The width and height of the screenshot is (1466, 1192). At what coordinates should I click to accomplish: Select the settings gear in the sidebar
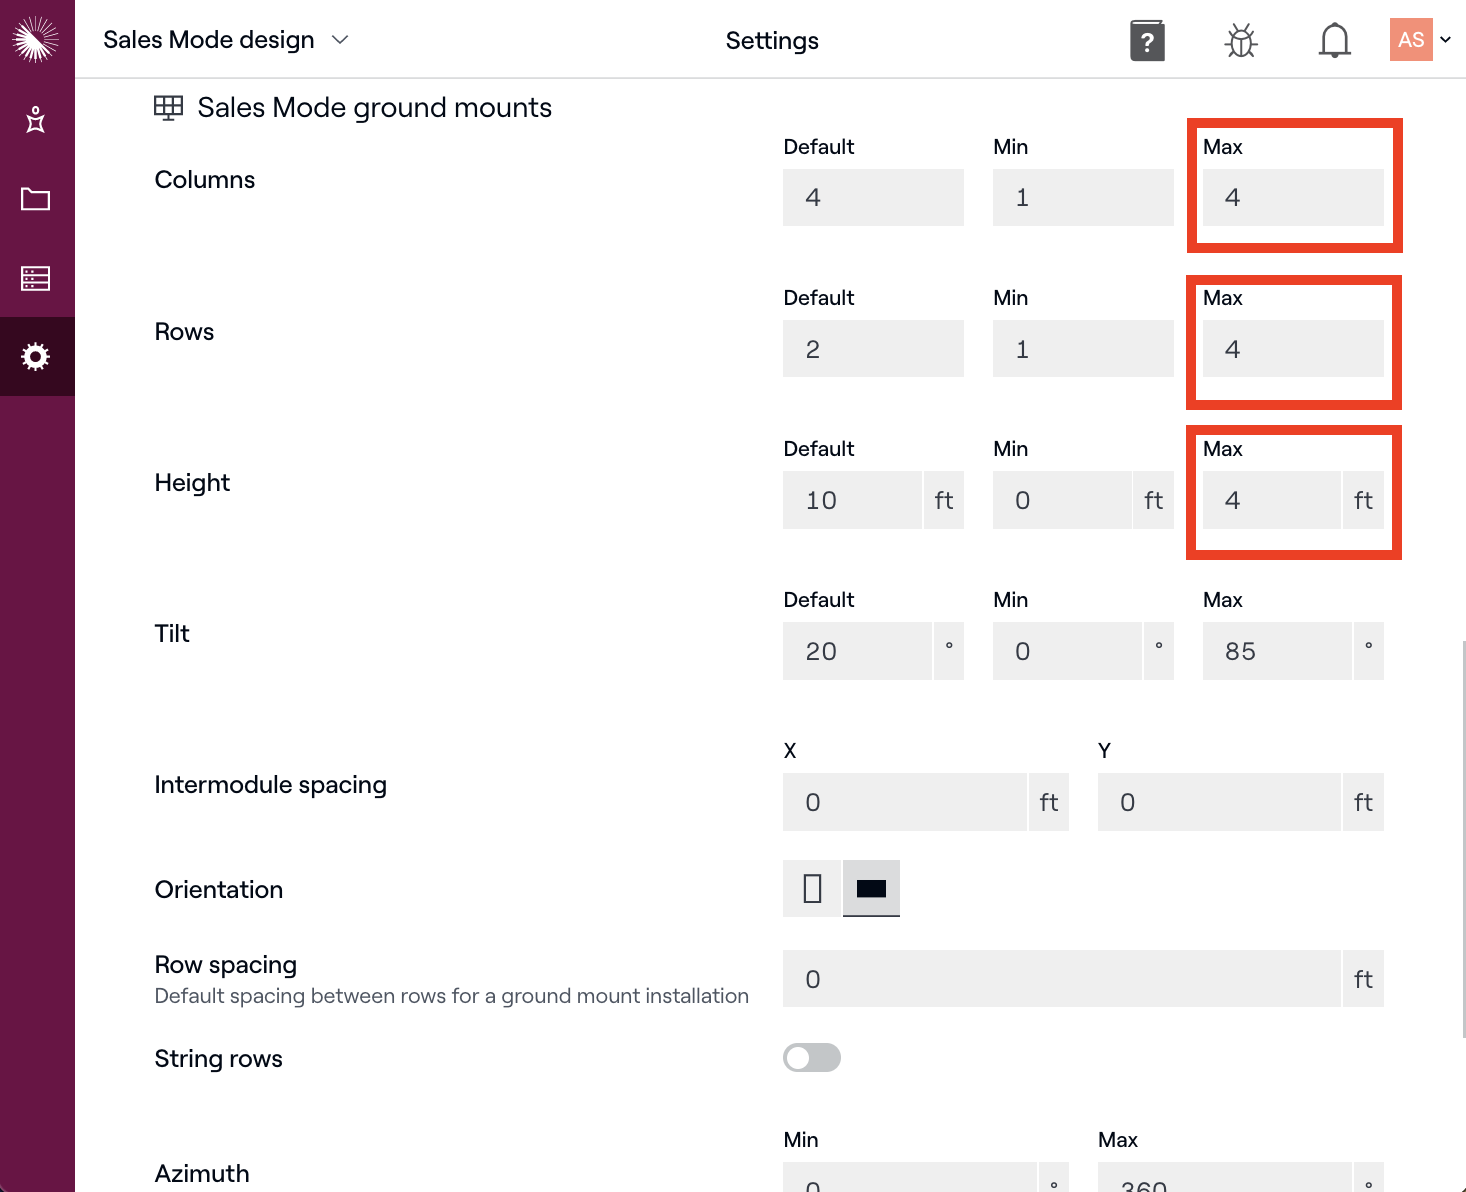tap(36, 357)
